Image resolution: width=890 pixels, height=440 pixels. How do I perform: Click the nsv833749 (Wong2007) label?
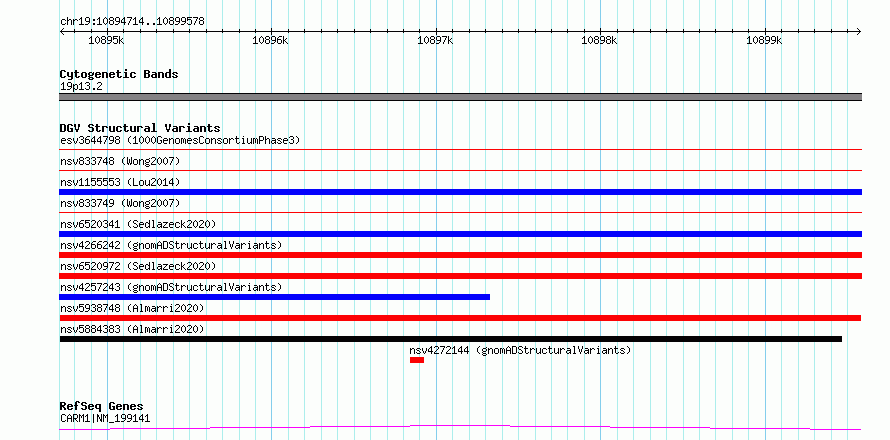point(120,203)
